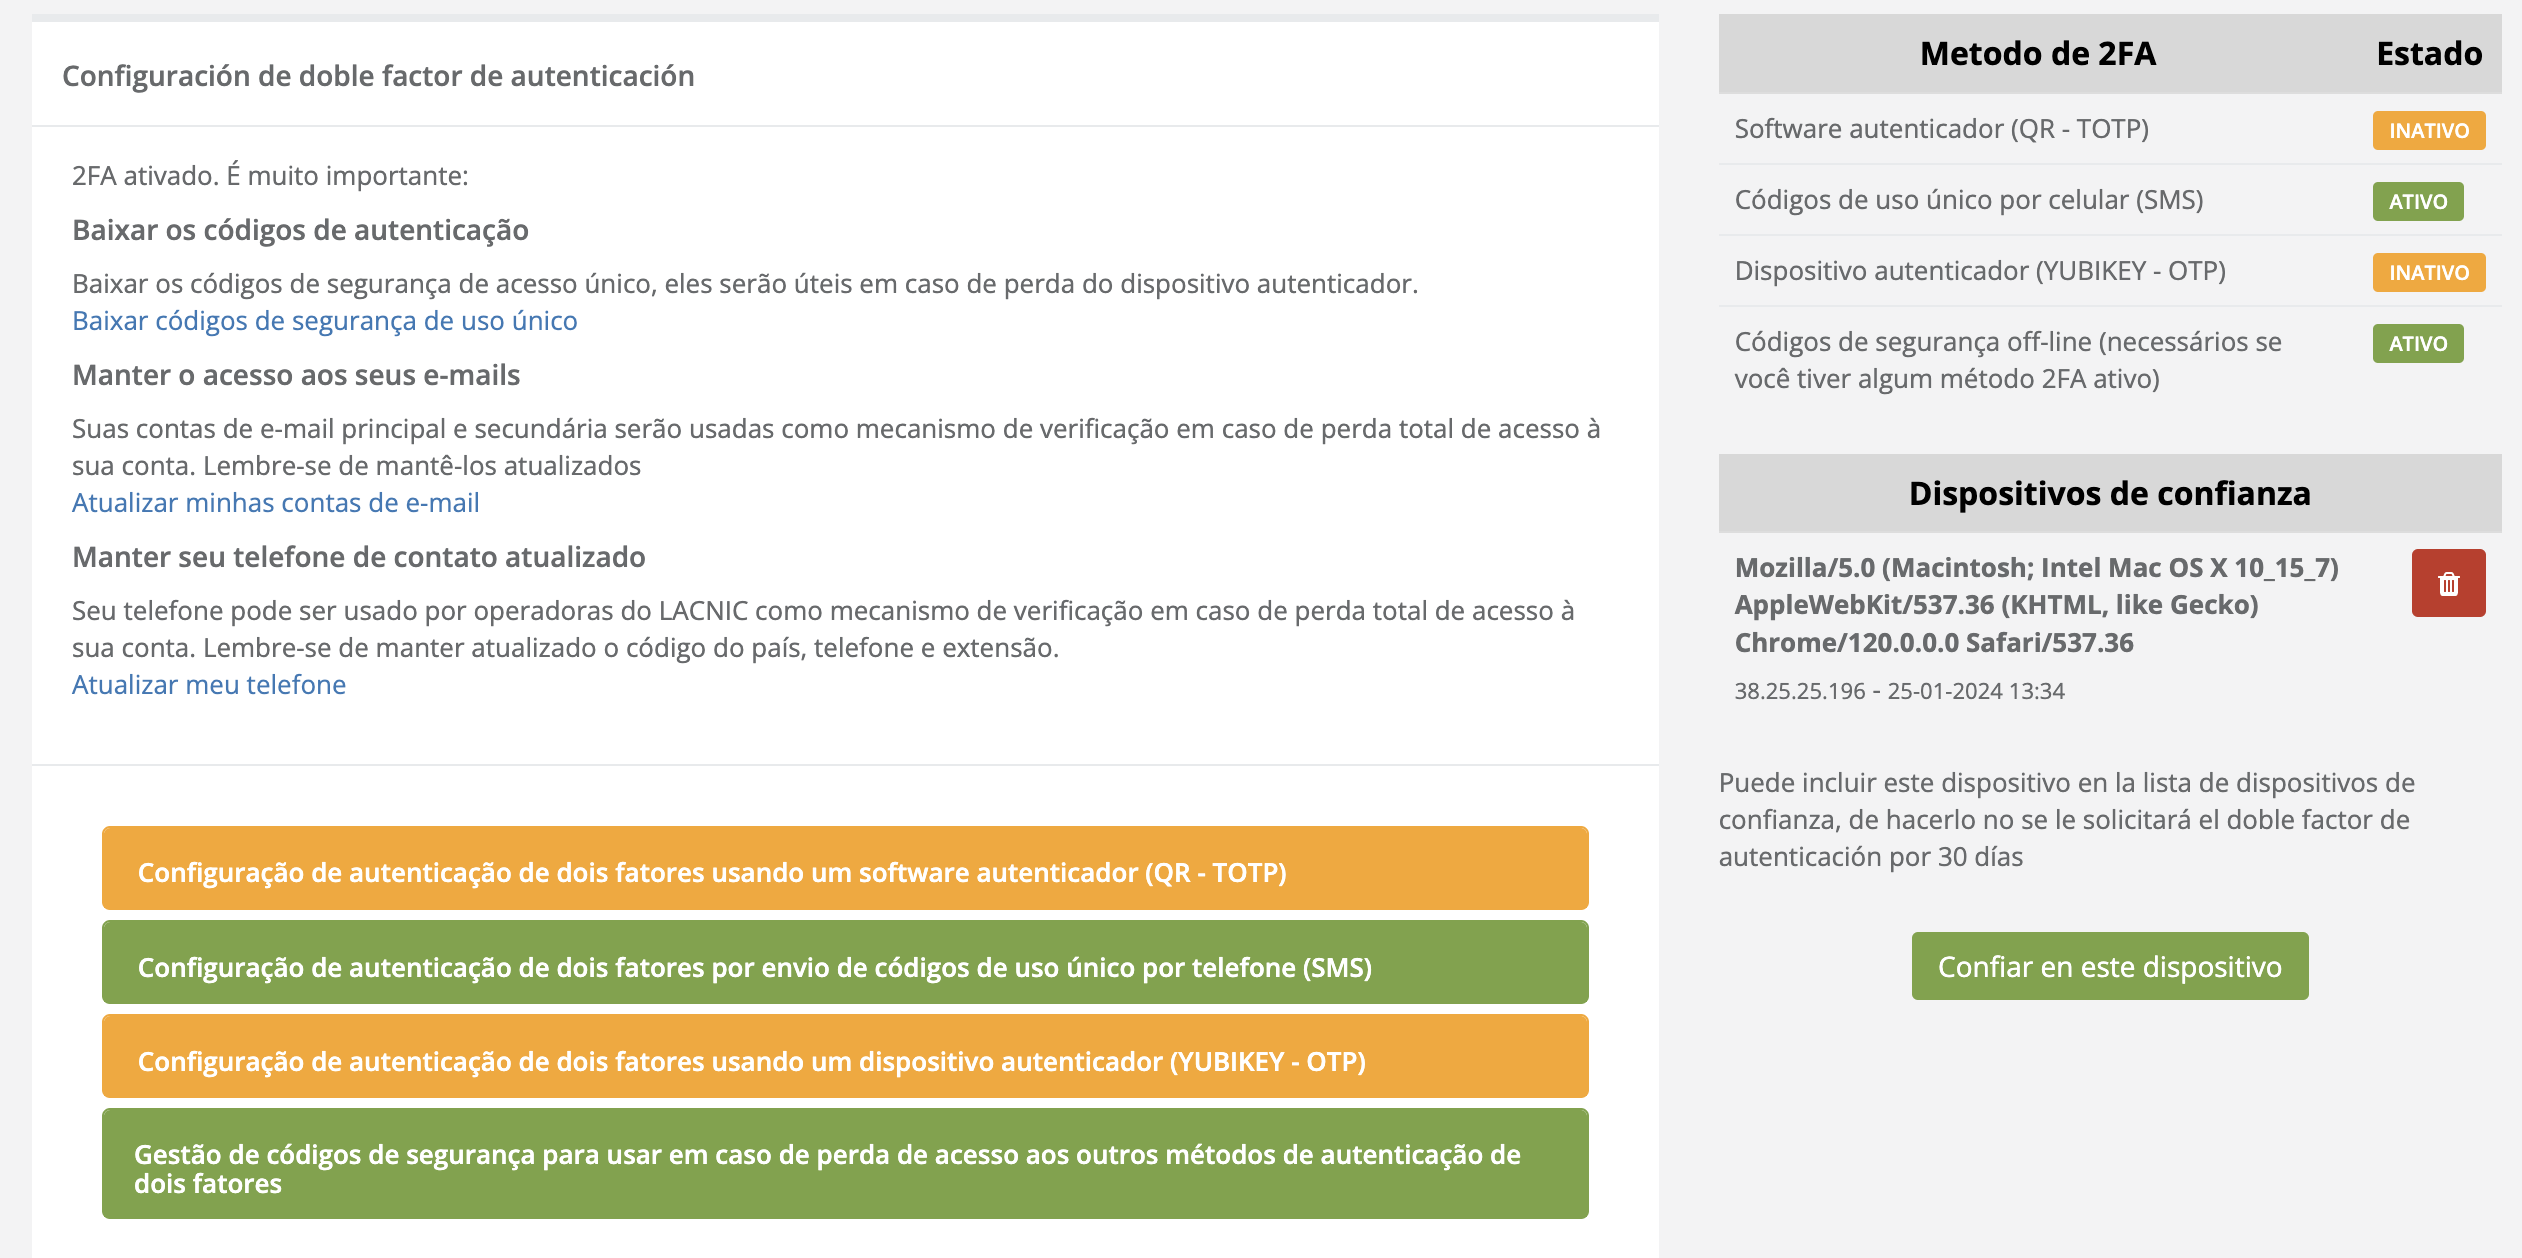Screen dimensions: 2522x1258
Task: Click ATIVO badge for off-line security codes
Action: 2417,344
